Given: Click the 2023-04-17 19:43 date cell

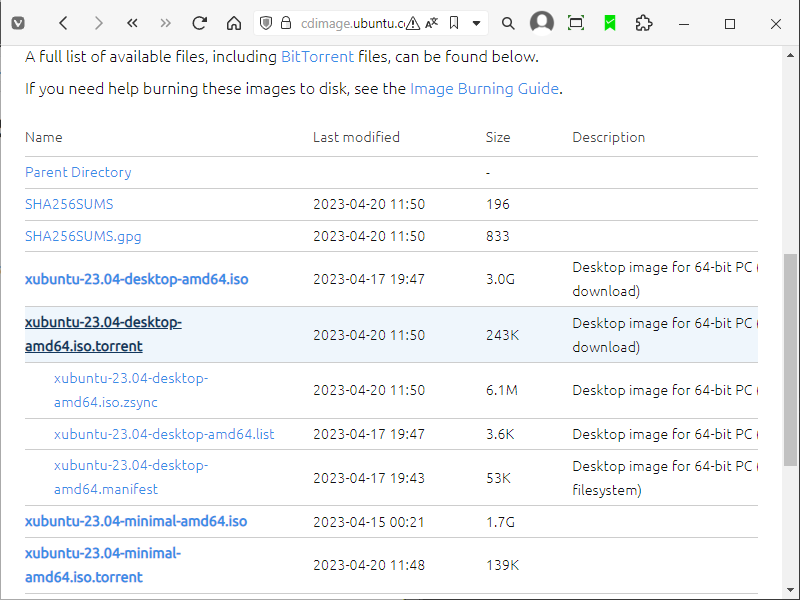Looking at the screenshot, I should tap(369, 478).
